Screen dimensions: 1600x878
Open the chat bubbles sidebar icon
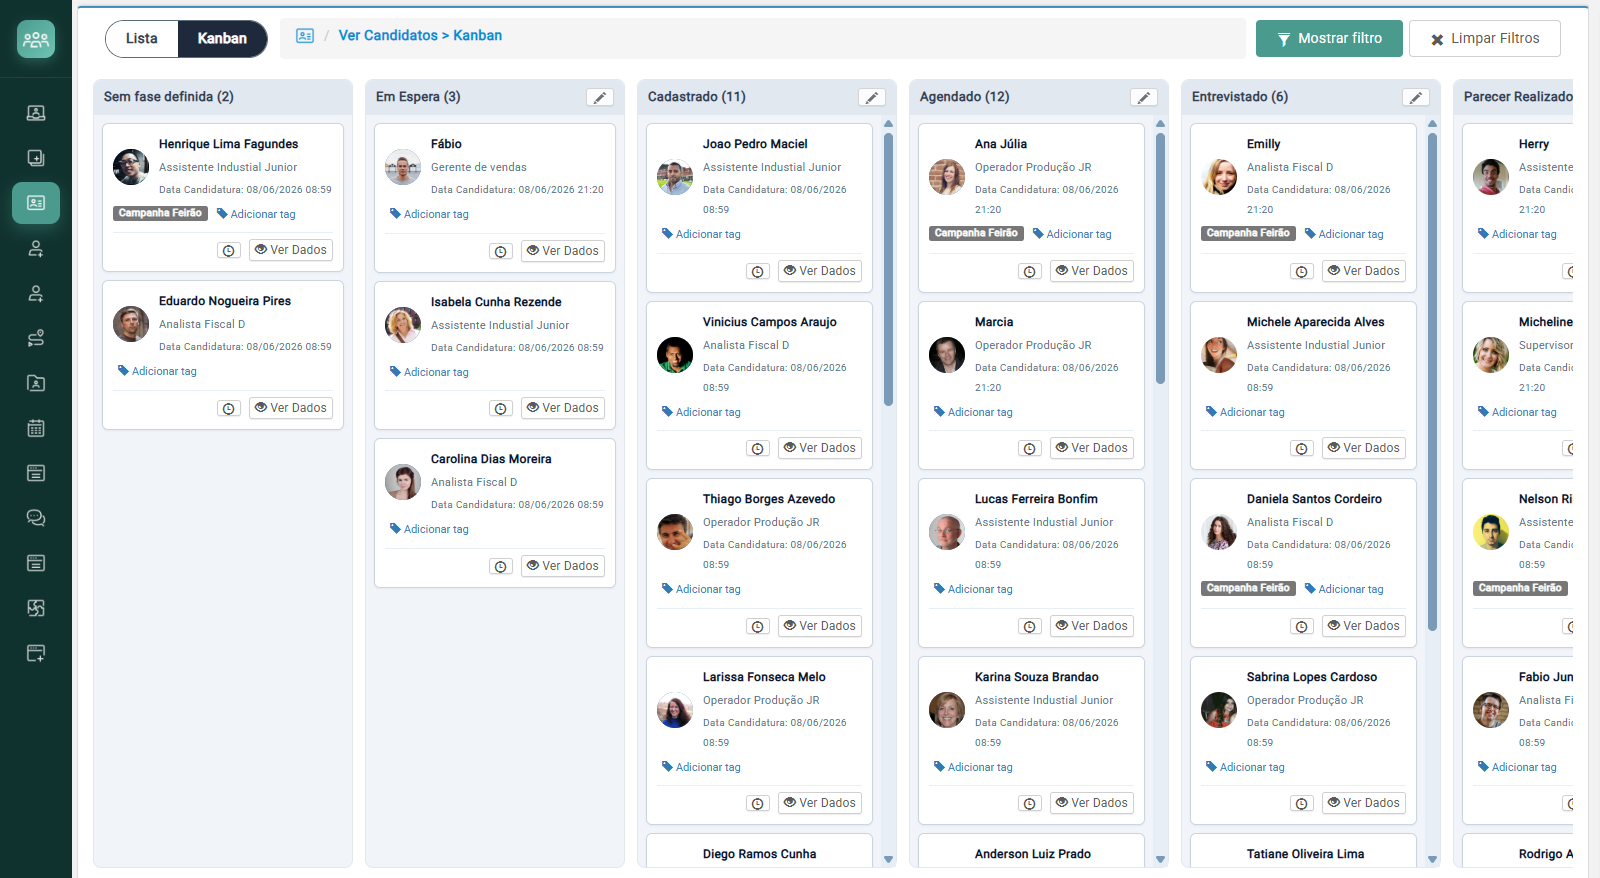click(x=36, y=518)
